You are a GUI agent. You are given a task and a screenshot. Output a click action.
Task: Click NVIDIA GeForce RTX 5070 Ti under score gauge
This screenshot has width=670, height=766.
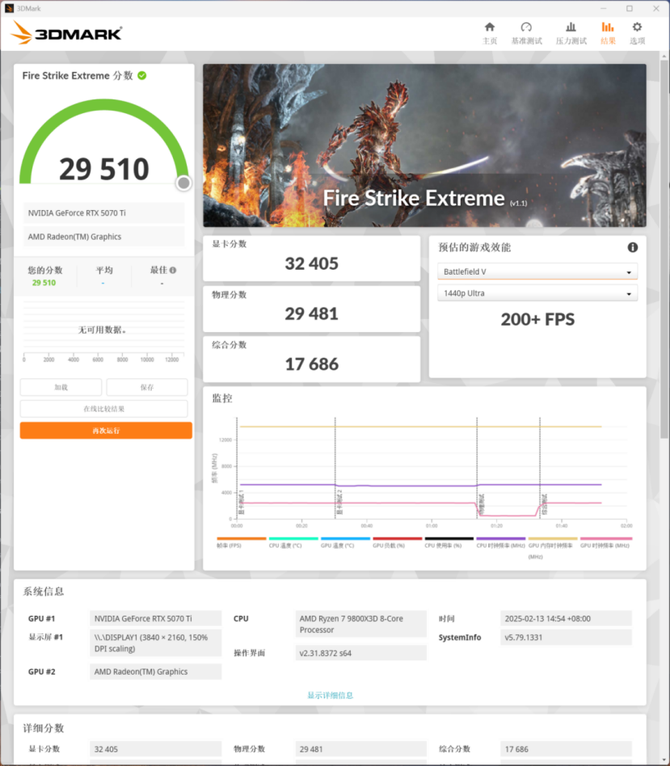click(104, 213)
